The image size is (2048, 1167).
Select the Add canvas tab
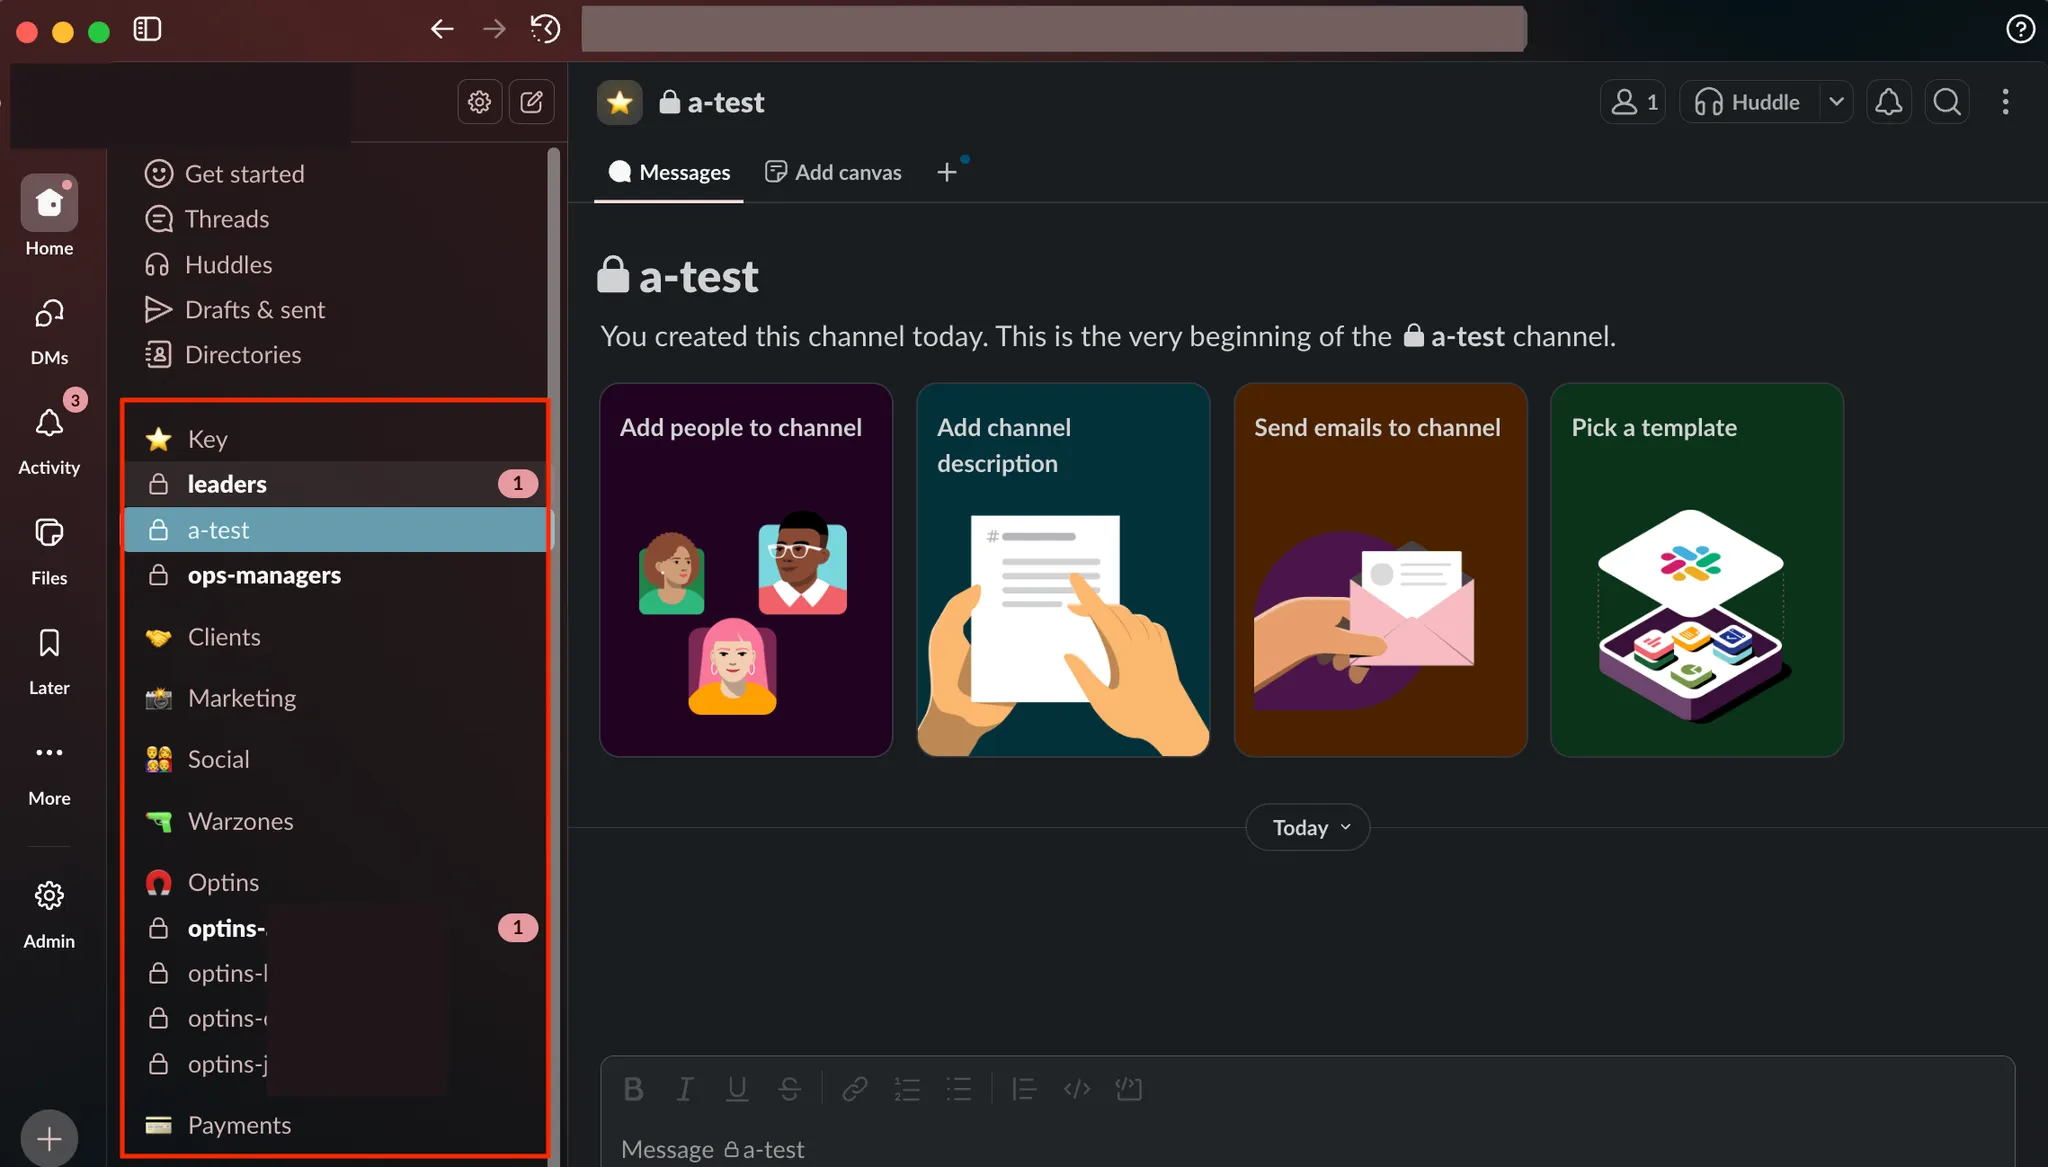click(833, 172)
